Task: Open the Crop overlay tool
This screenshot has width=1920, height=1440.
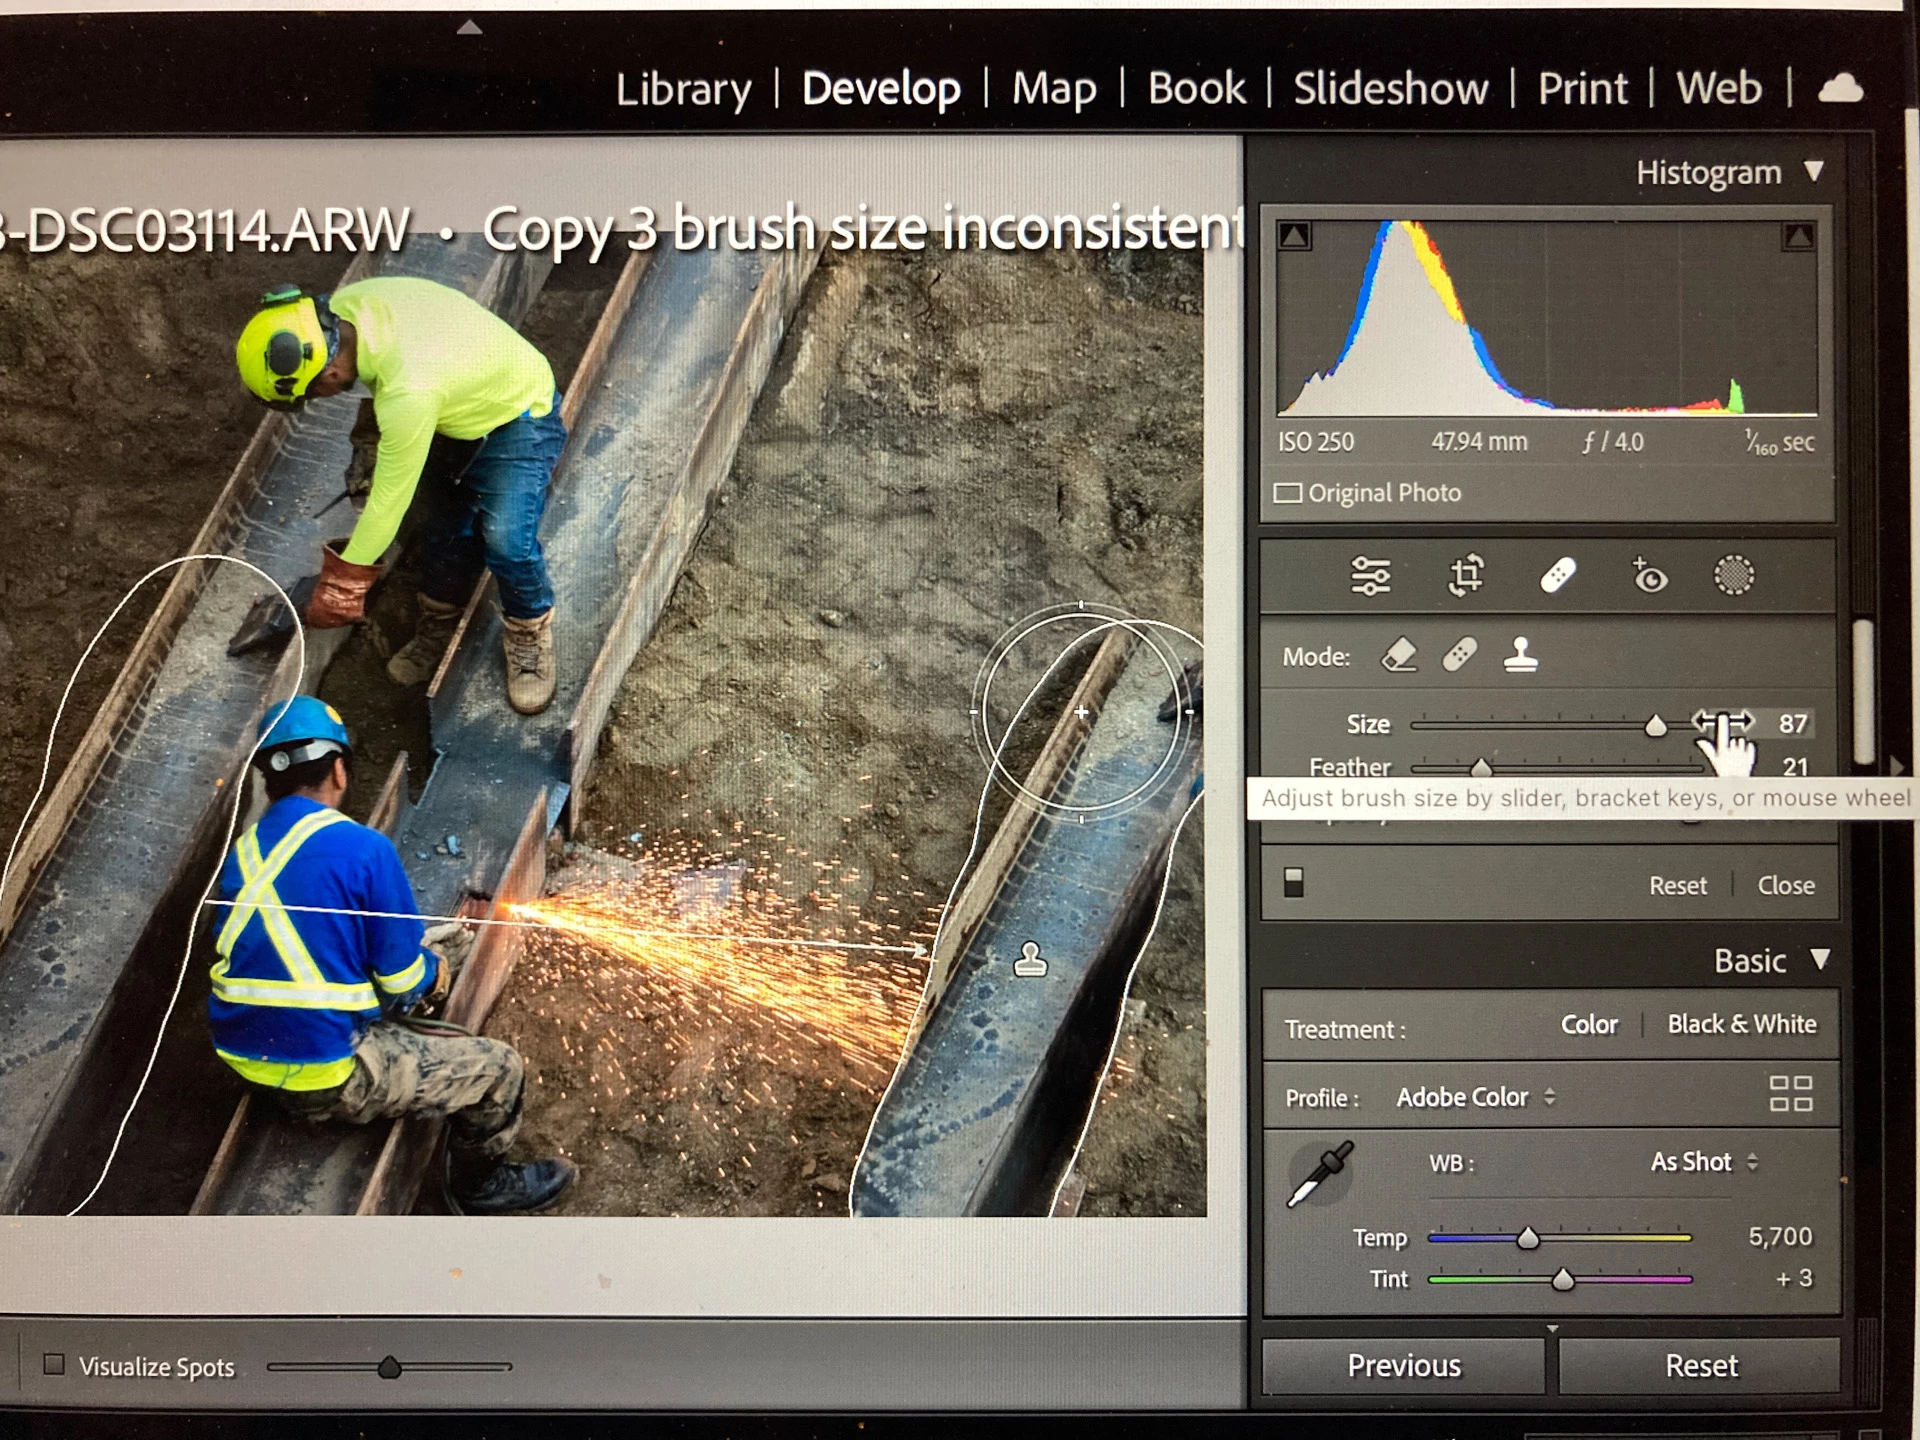Action: pos(1465,576)
